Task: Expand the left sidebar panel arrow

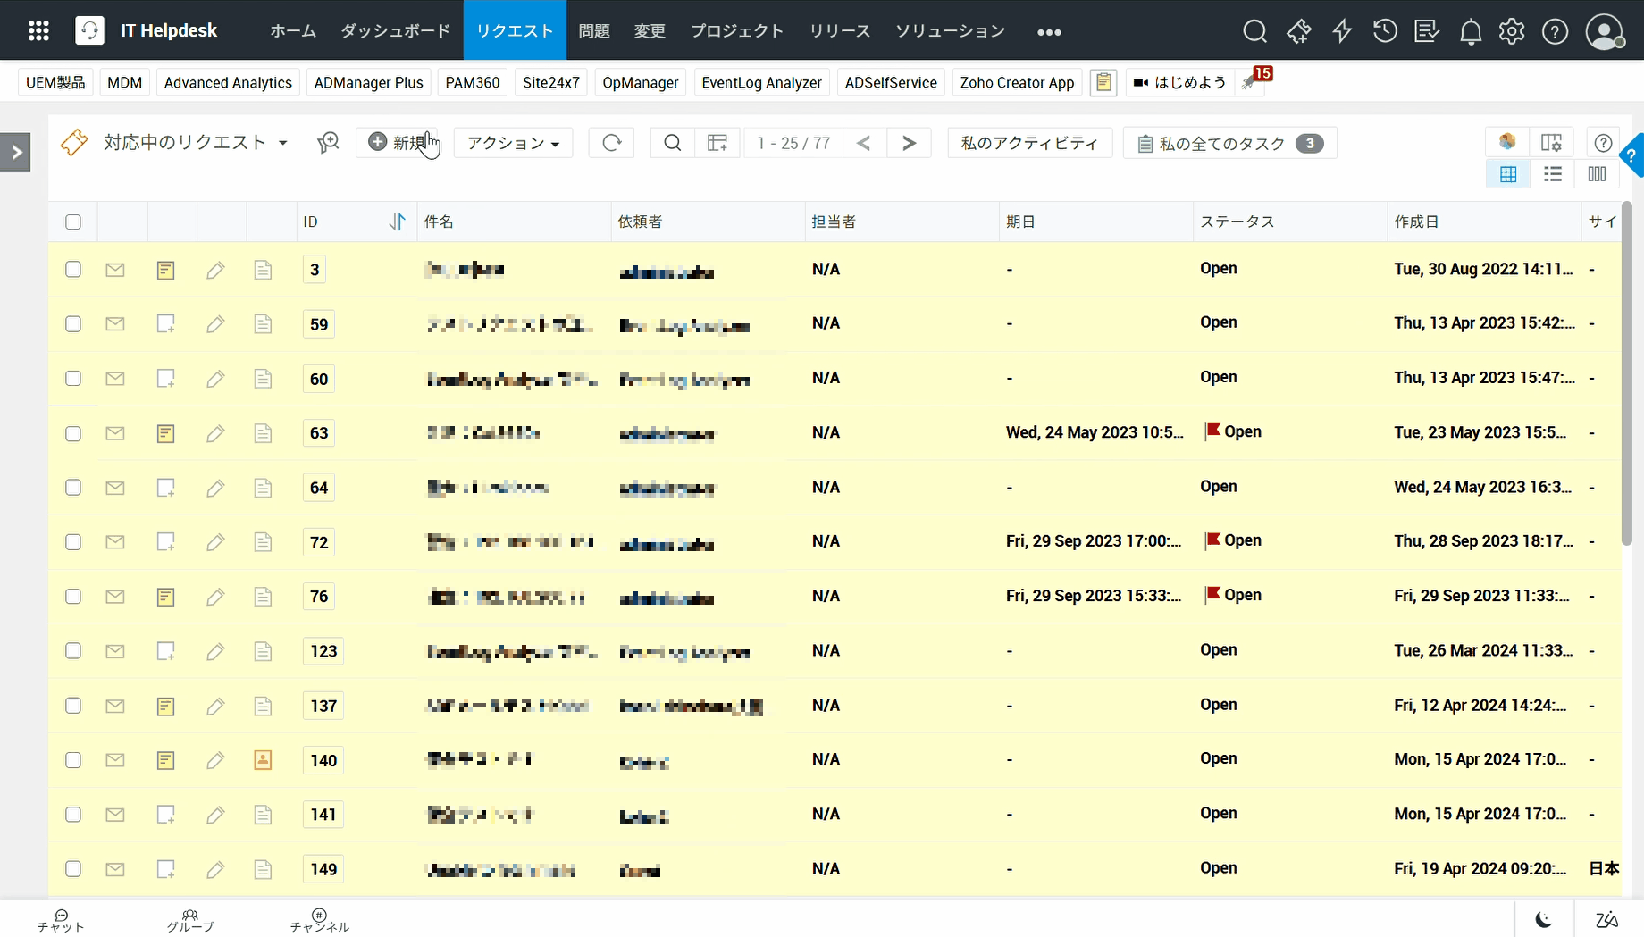Action: tap(15, 153)
